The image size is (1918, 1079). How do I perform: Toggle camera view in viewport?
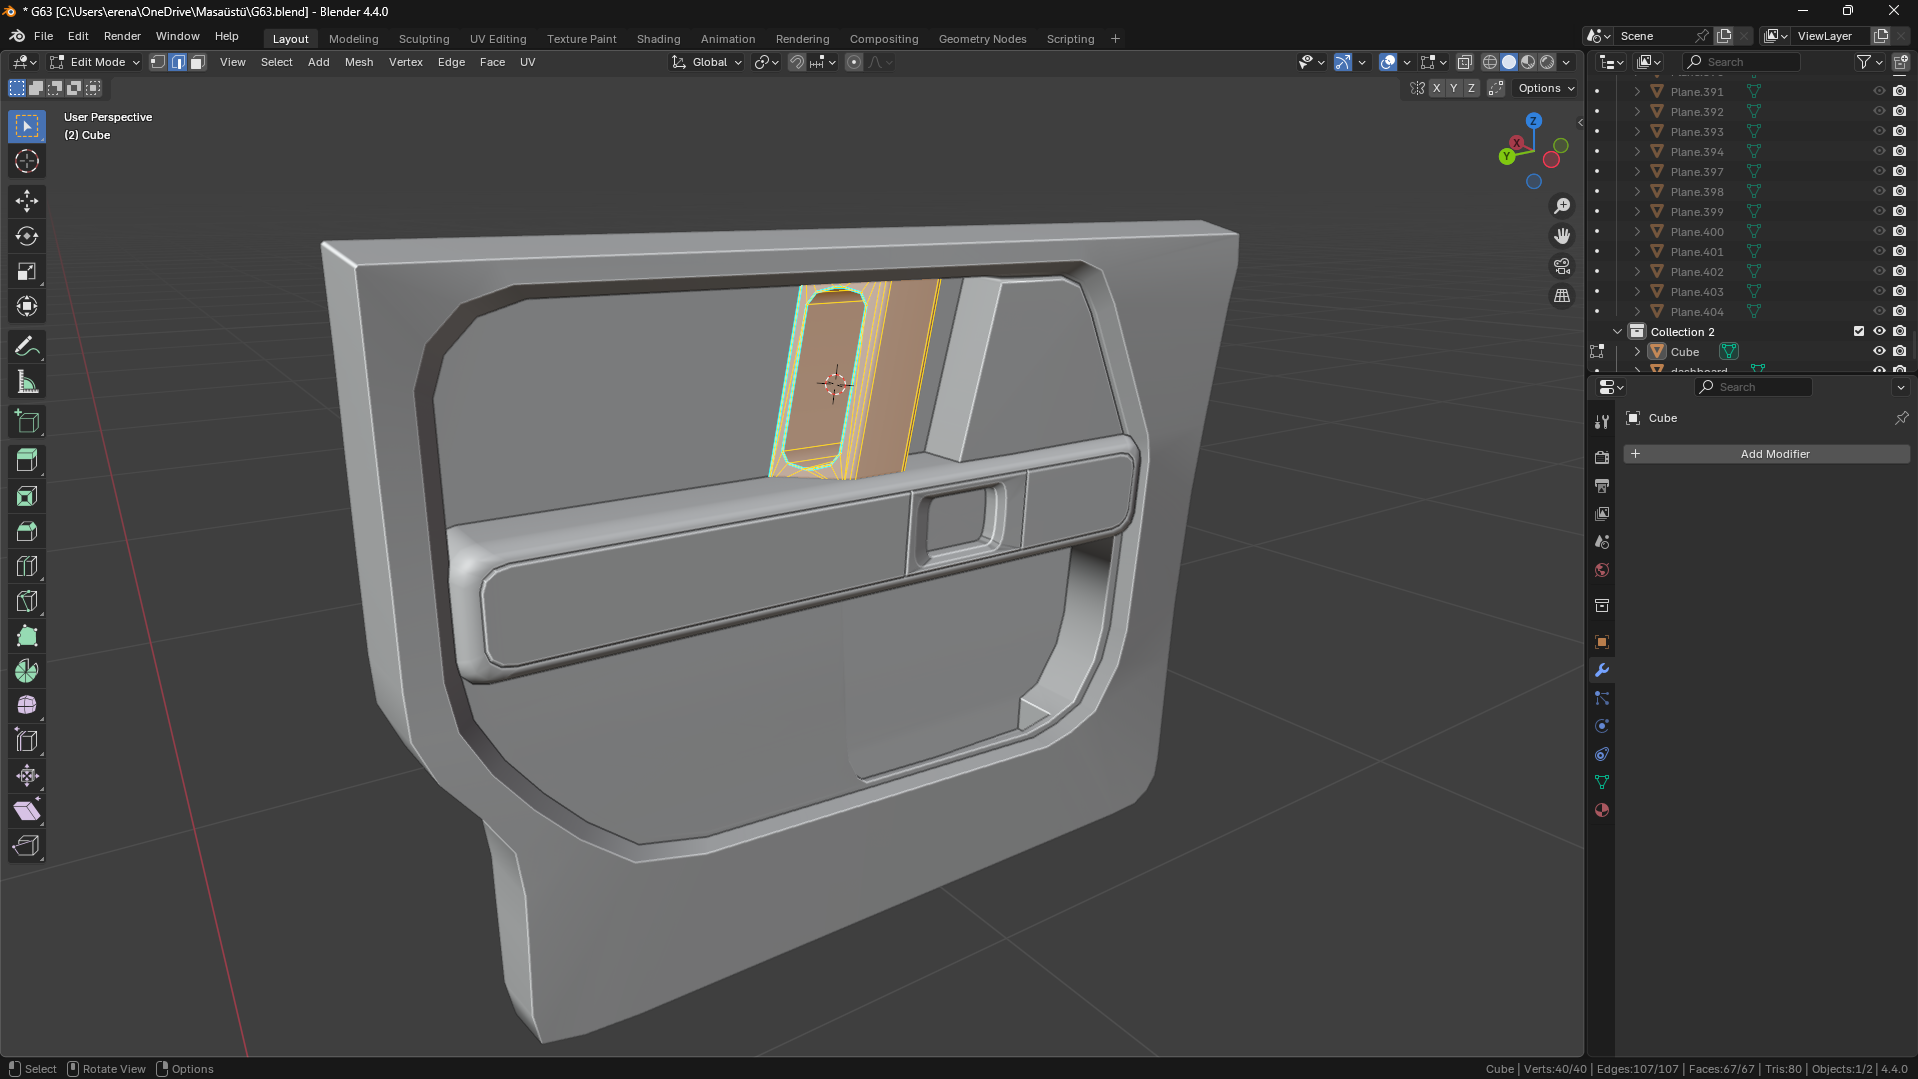pyautogui.click(x=1562, y=266)
